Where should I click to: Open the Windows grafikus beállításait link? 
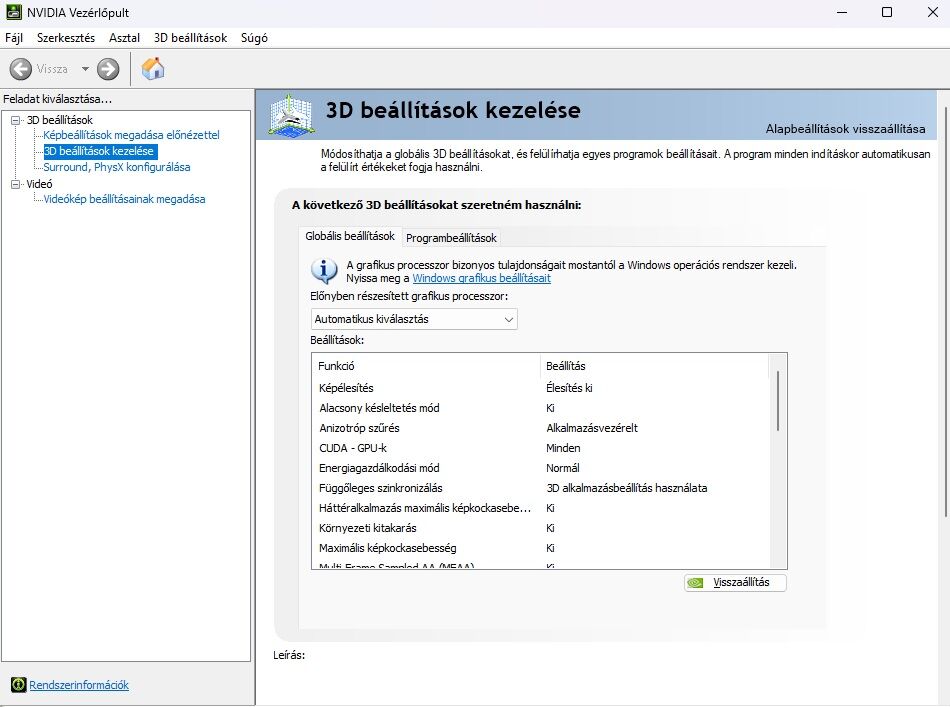[482, 278]
